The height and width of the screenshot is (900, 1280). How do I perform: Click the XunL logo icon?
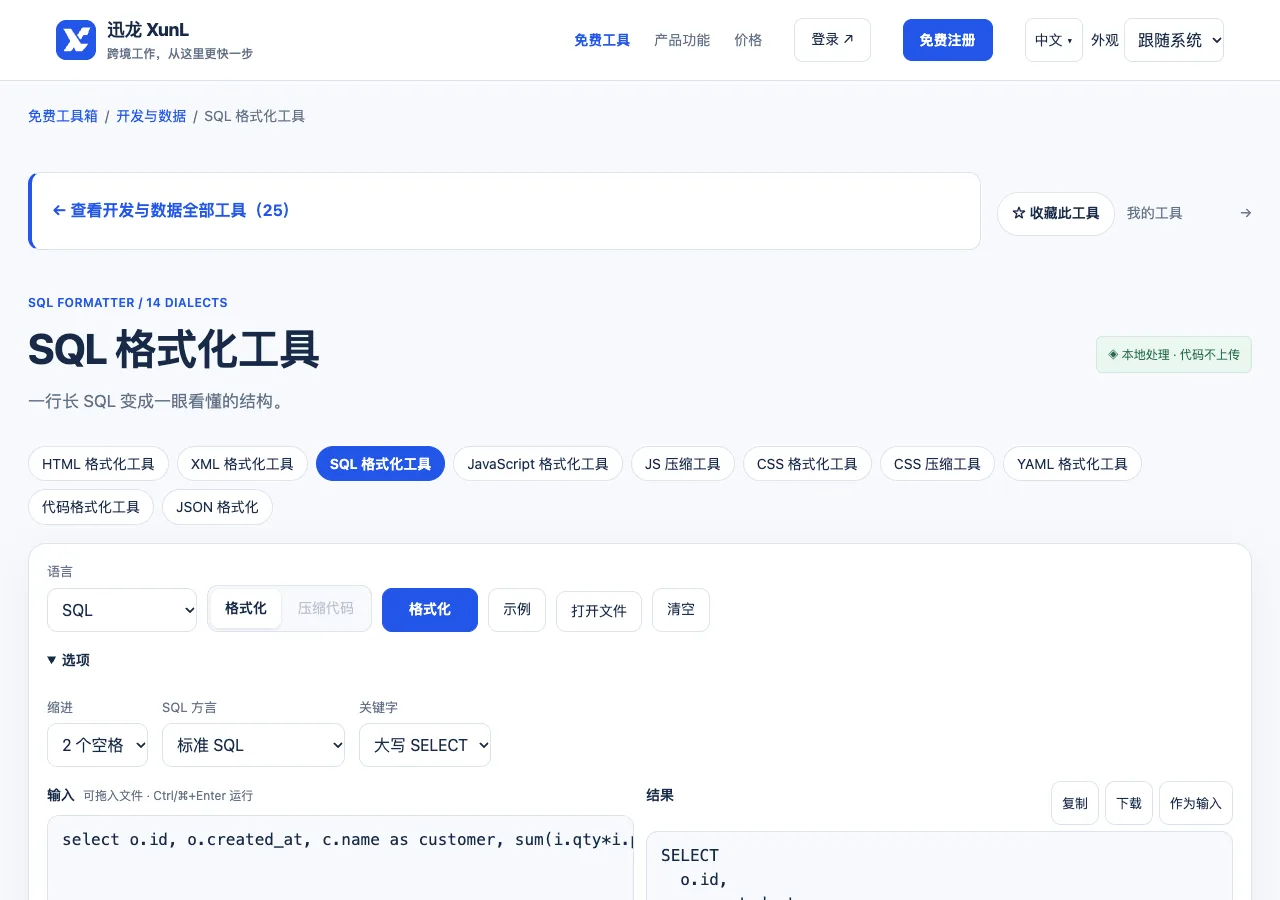(x=76, y=40)
